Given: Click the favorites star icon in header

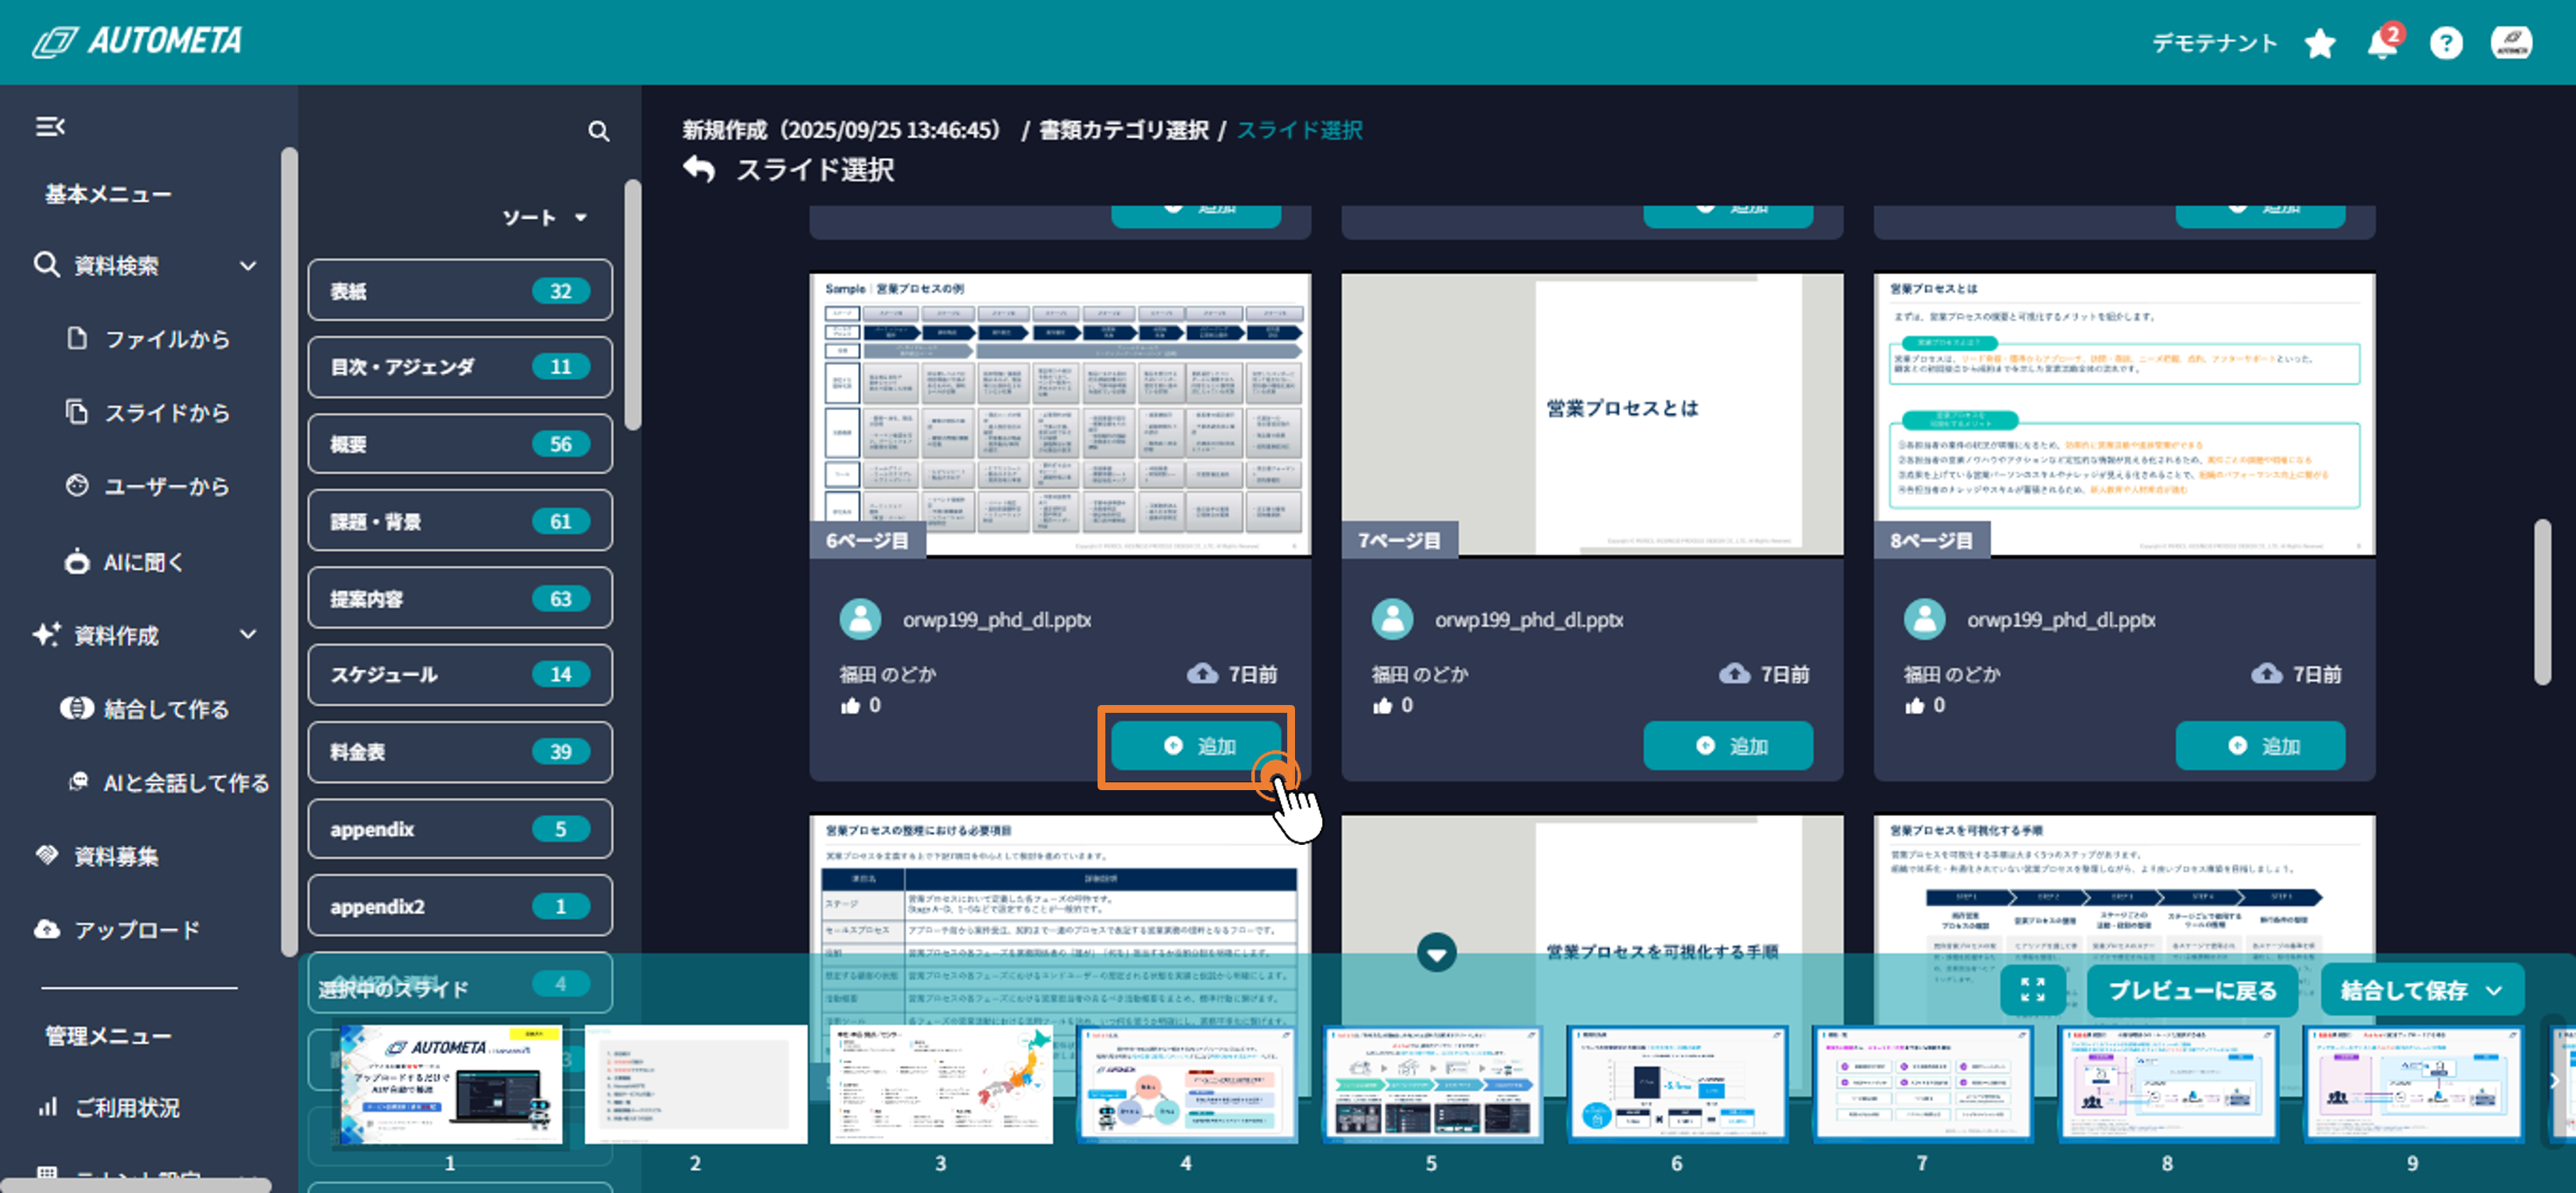Looking at the screenshot, I should 2319,44.
